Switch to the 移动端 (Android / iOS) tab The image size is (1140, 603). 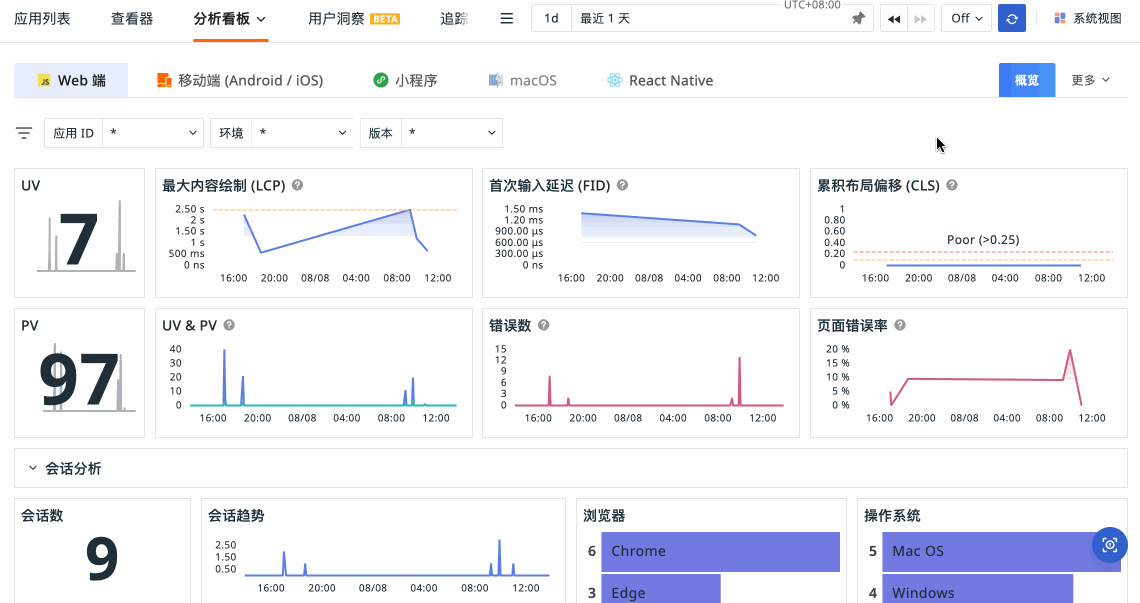[240, 80]
